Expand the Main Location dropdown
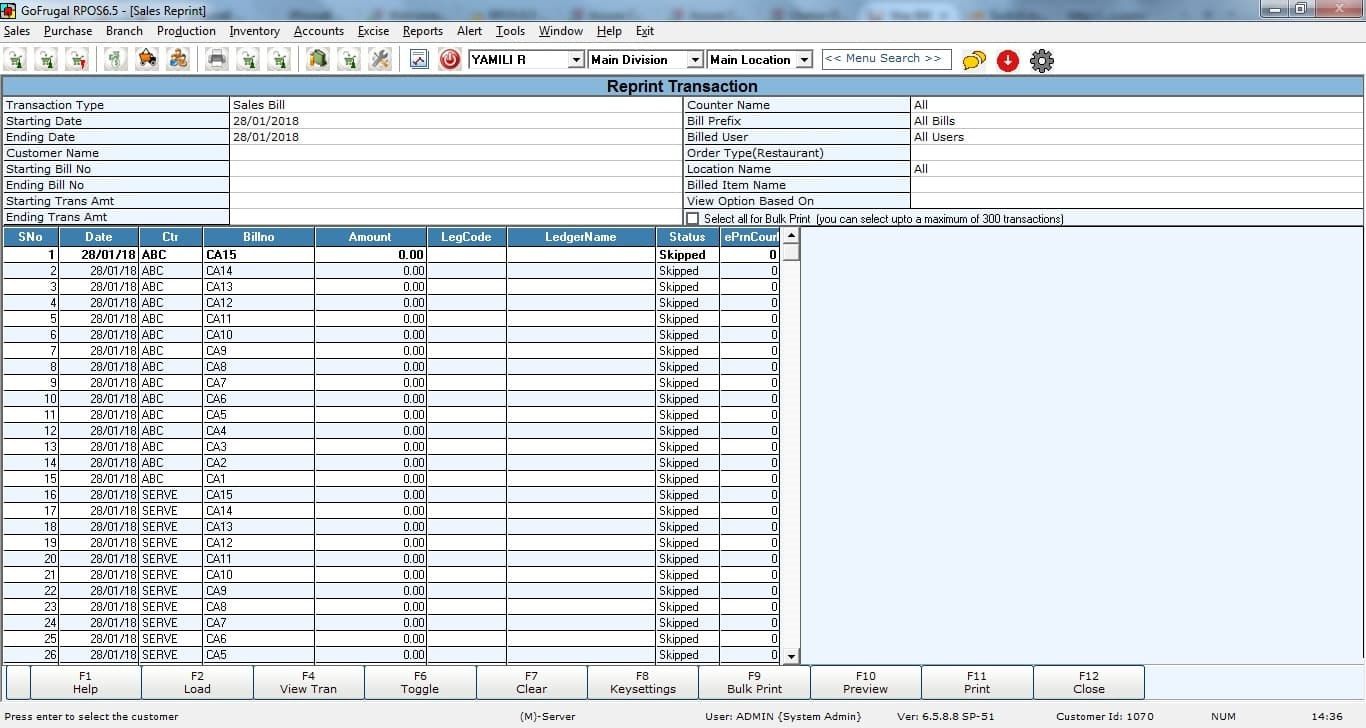 click(x=804, y=60)
